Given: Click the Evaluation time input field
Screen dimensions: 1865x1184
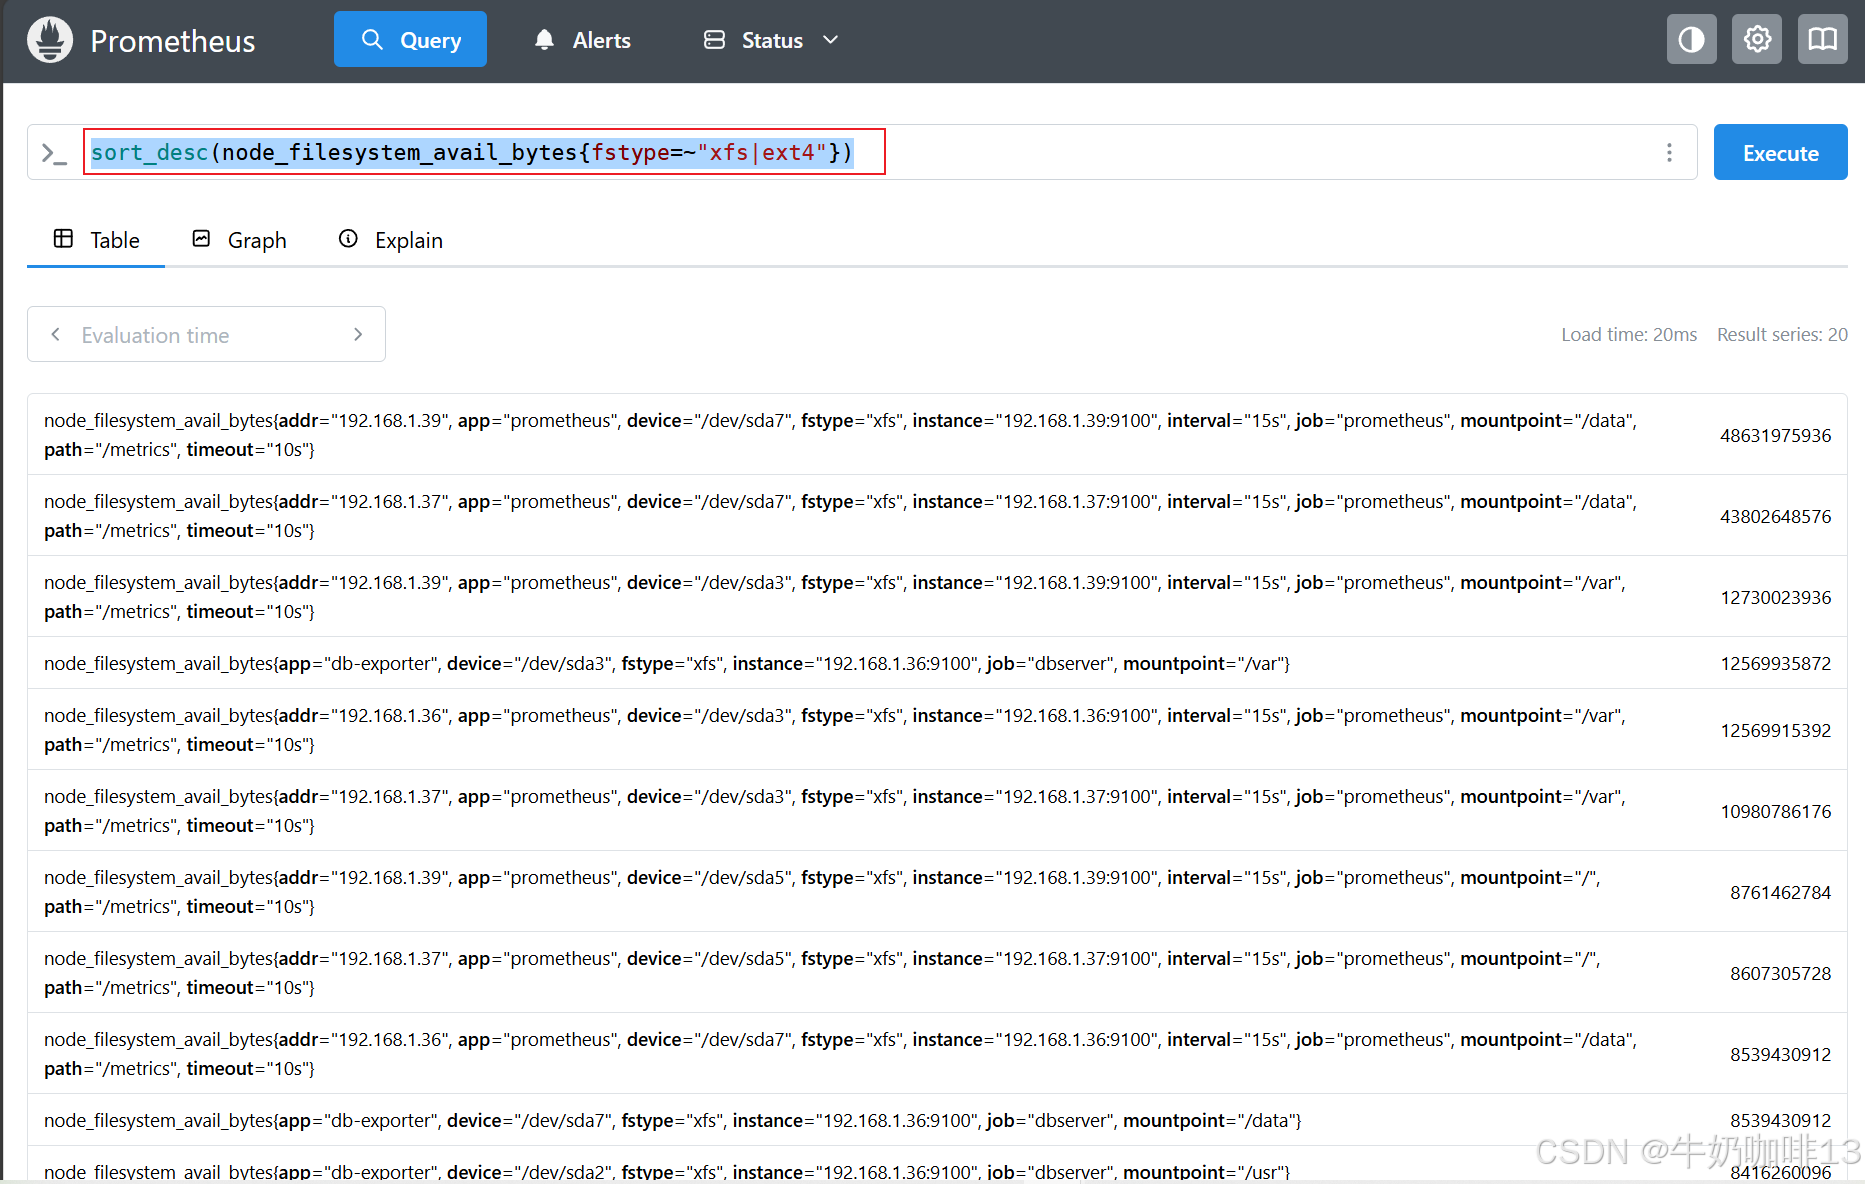Looking at the screenshot, I should [x=206, y=335].
